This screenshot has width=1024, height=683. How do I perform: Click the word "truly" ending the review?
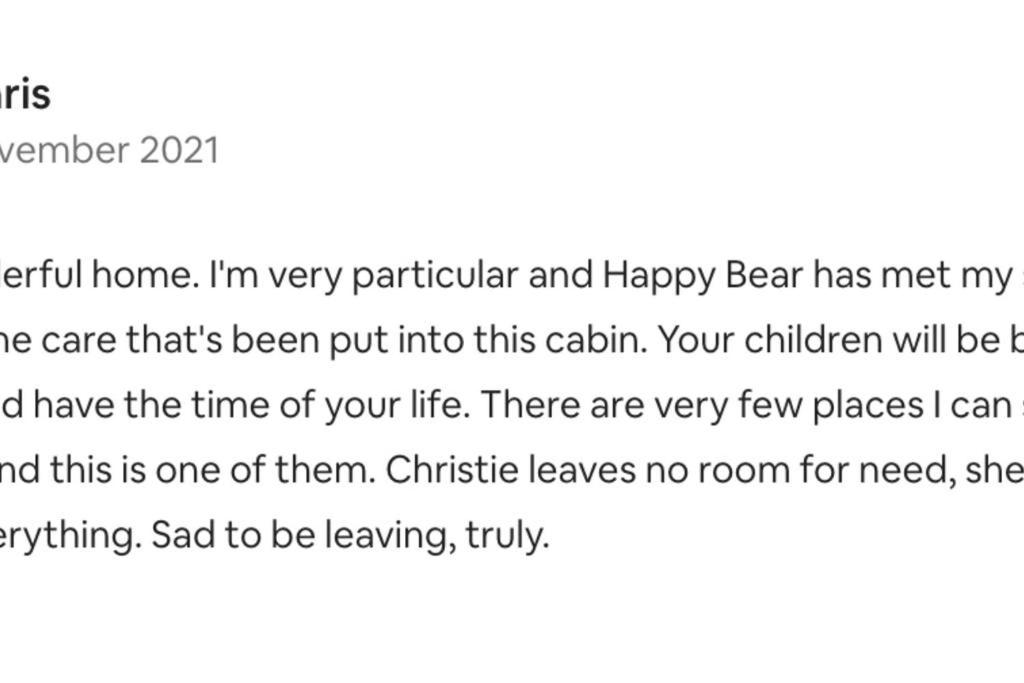pyautogui.click(x=507, y=535)
